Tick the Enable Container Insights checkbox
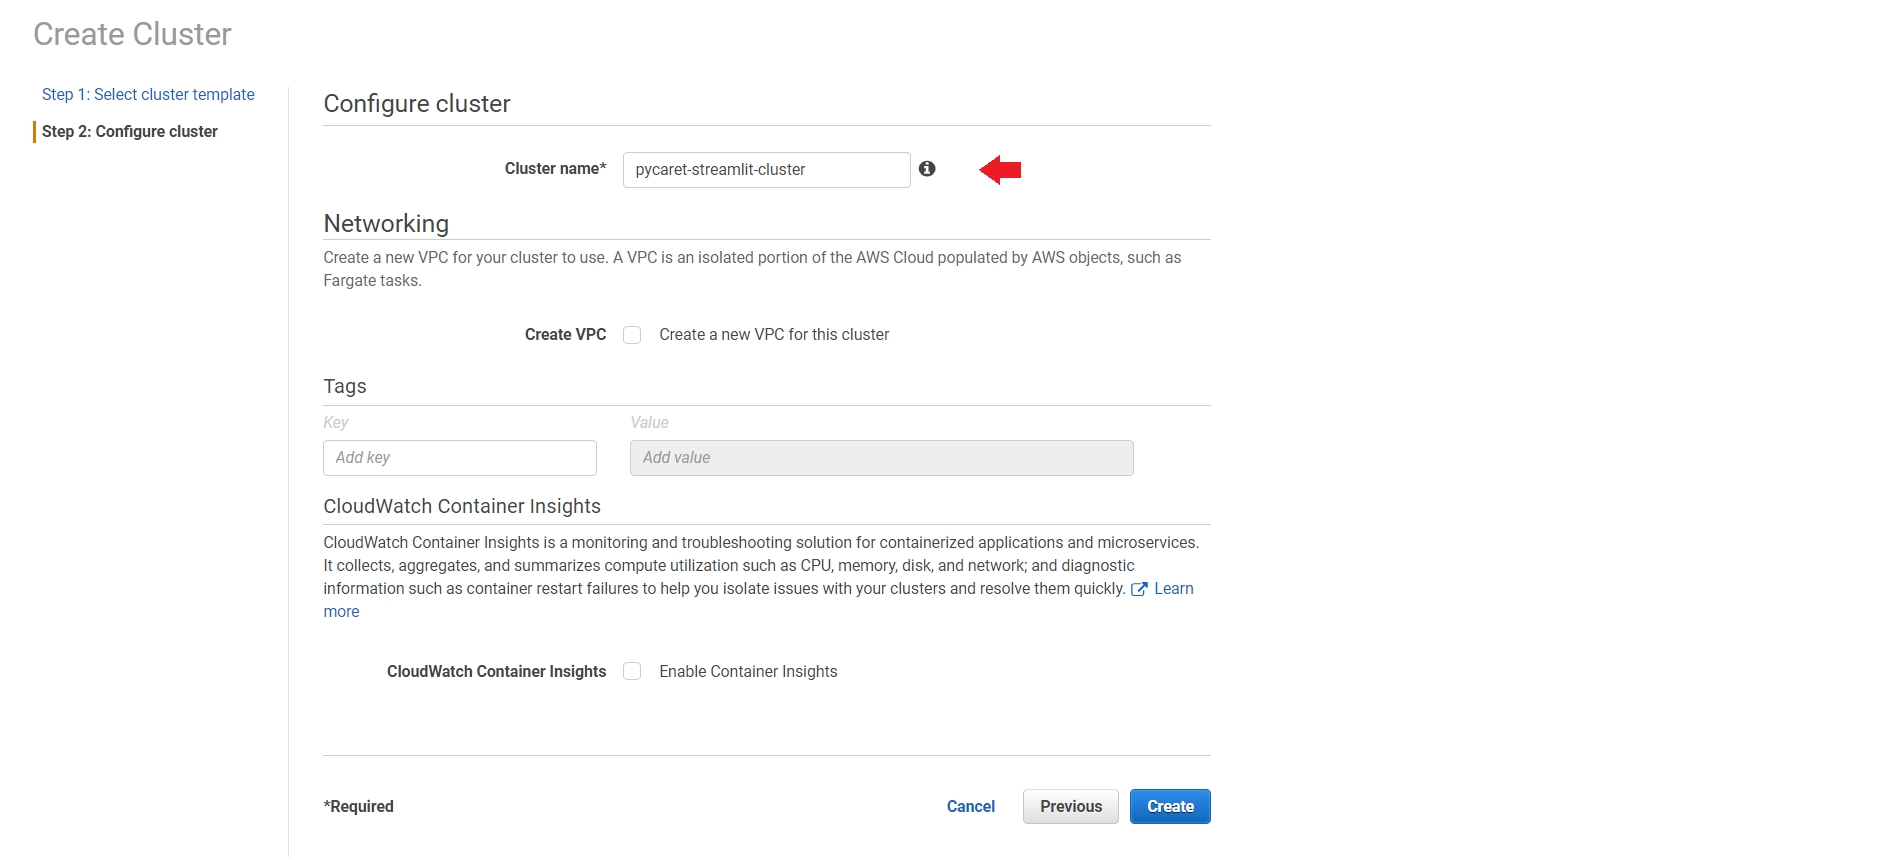 (x=632, y=671)
